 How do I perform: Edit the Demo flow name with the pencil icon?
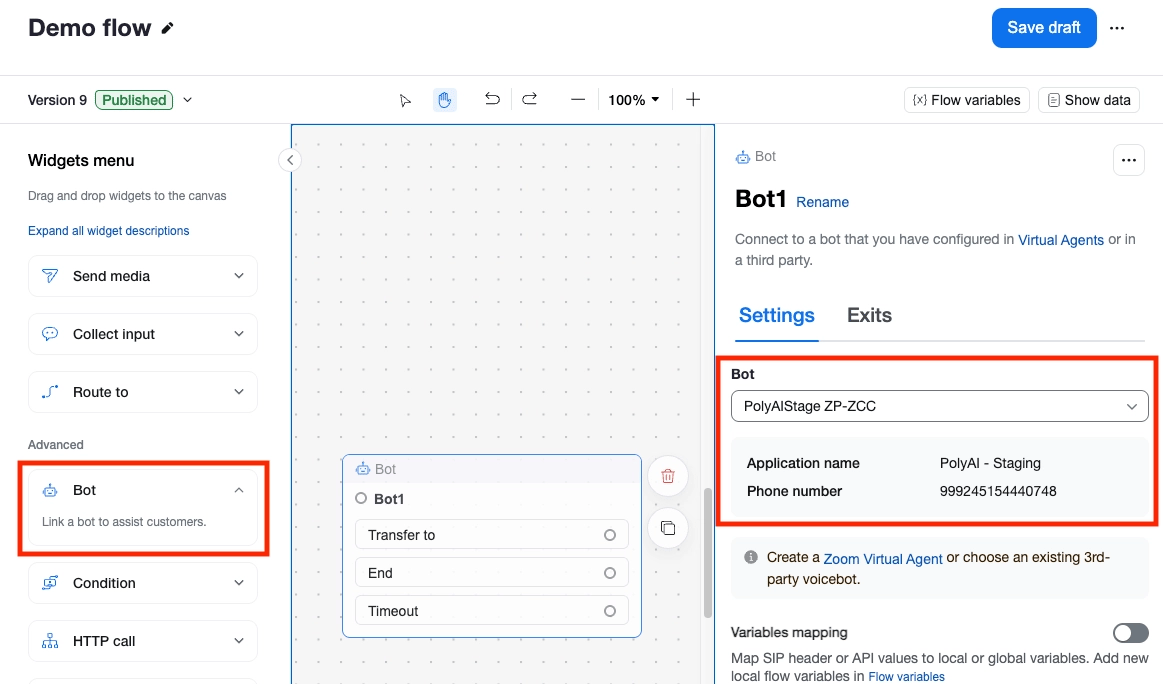point(168,28)
